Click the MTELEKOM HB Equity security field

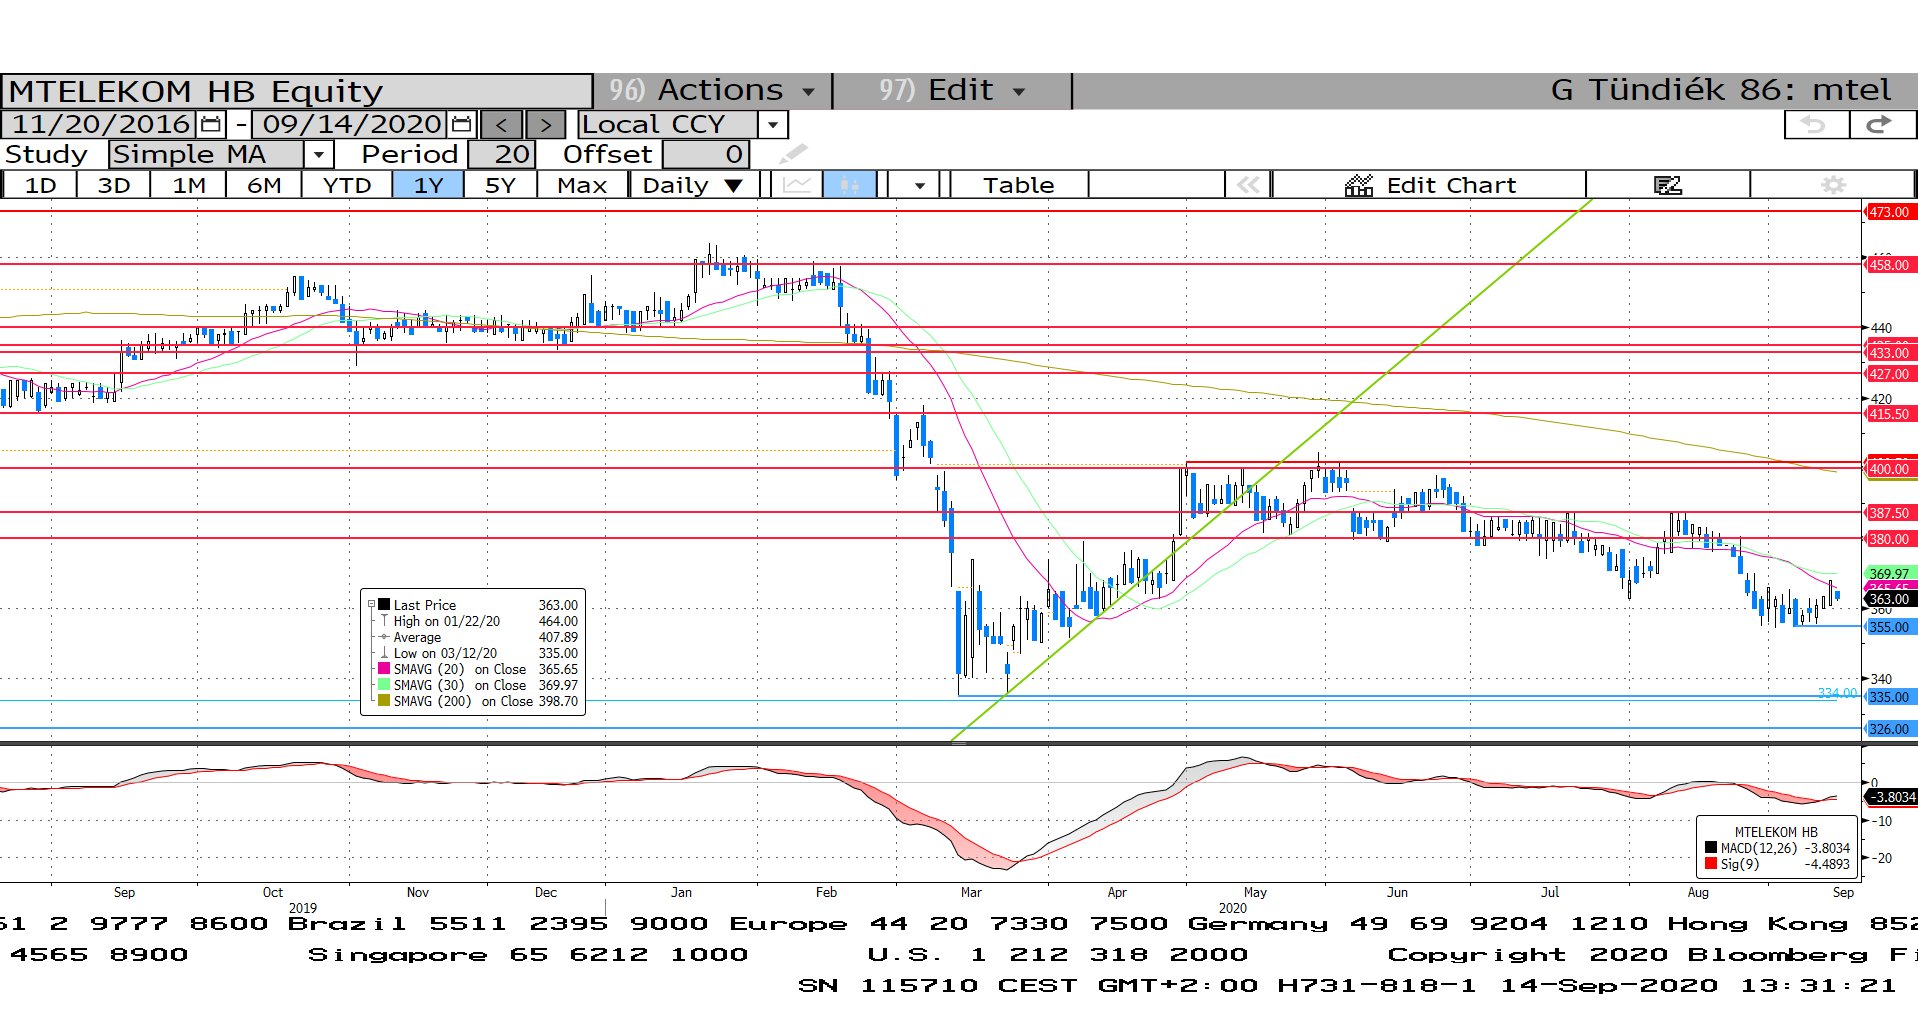pos(297,91)
